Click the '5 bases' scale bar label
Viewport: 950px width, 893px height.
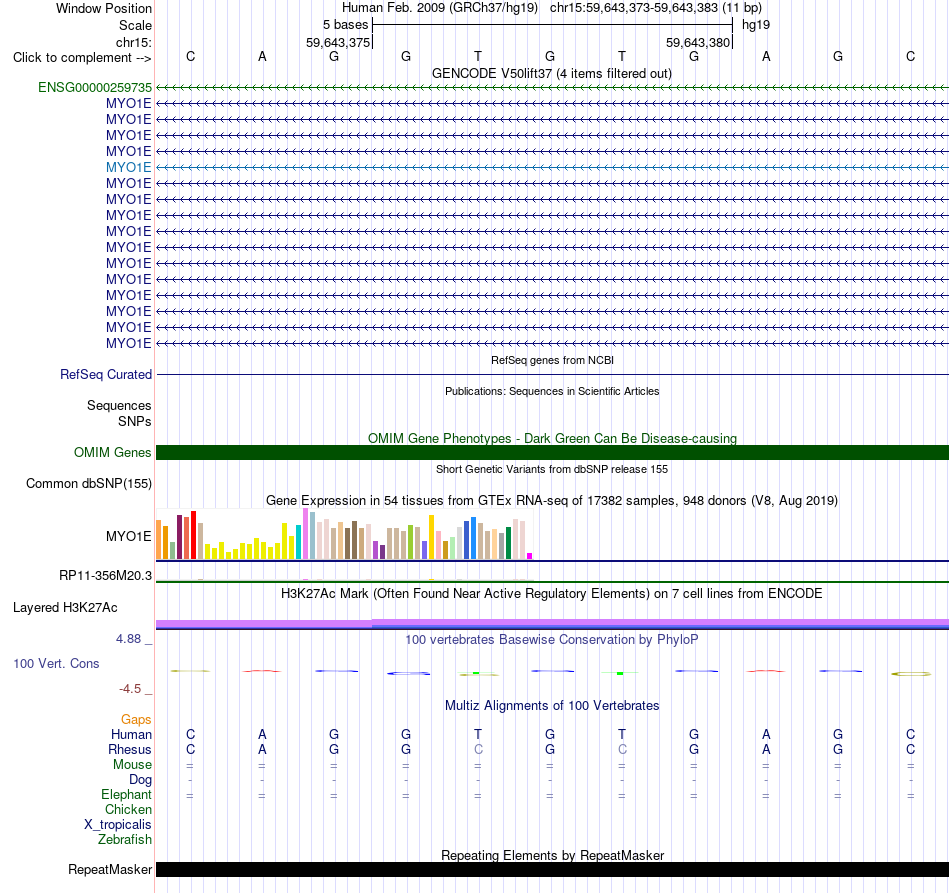coord(345,25)
